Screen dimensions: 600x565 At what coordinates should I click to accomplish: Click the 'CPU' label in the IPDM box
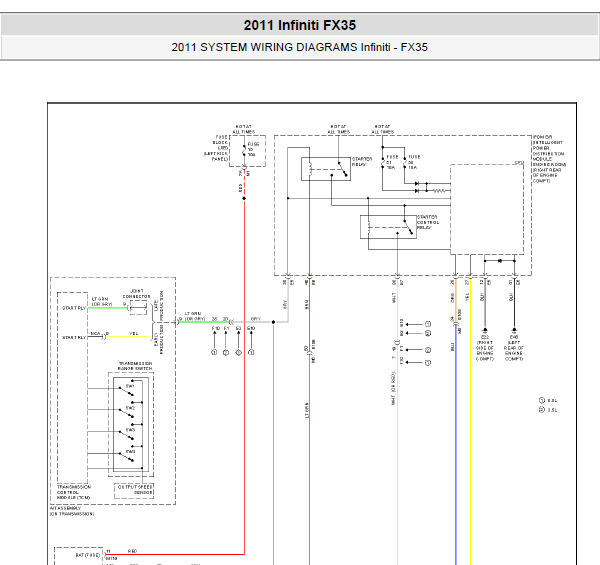pos(519,163)
